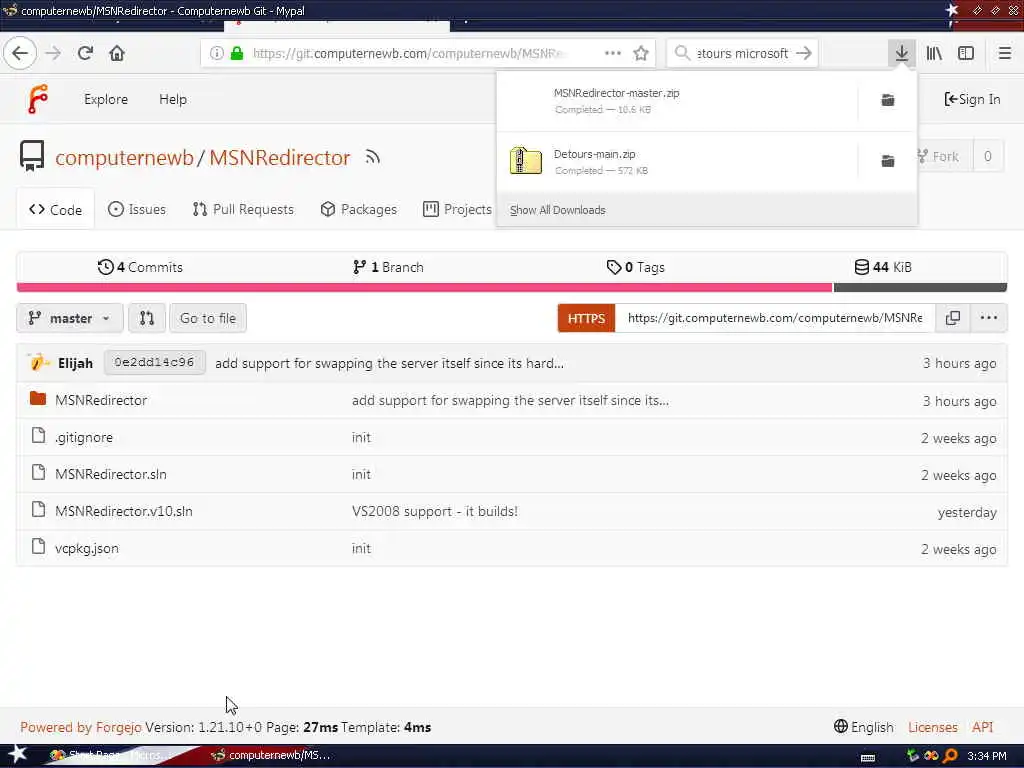Viewport: 1024px width, 768px height.
Task: Open page actions three-dot menu
Action: 613,53
